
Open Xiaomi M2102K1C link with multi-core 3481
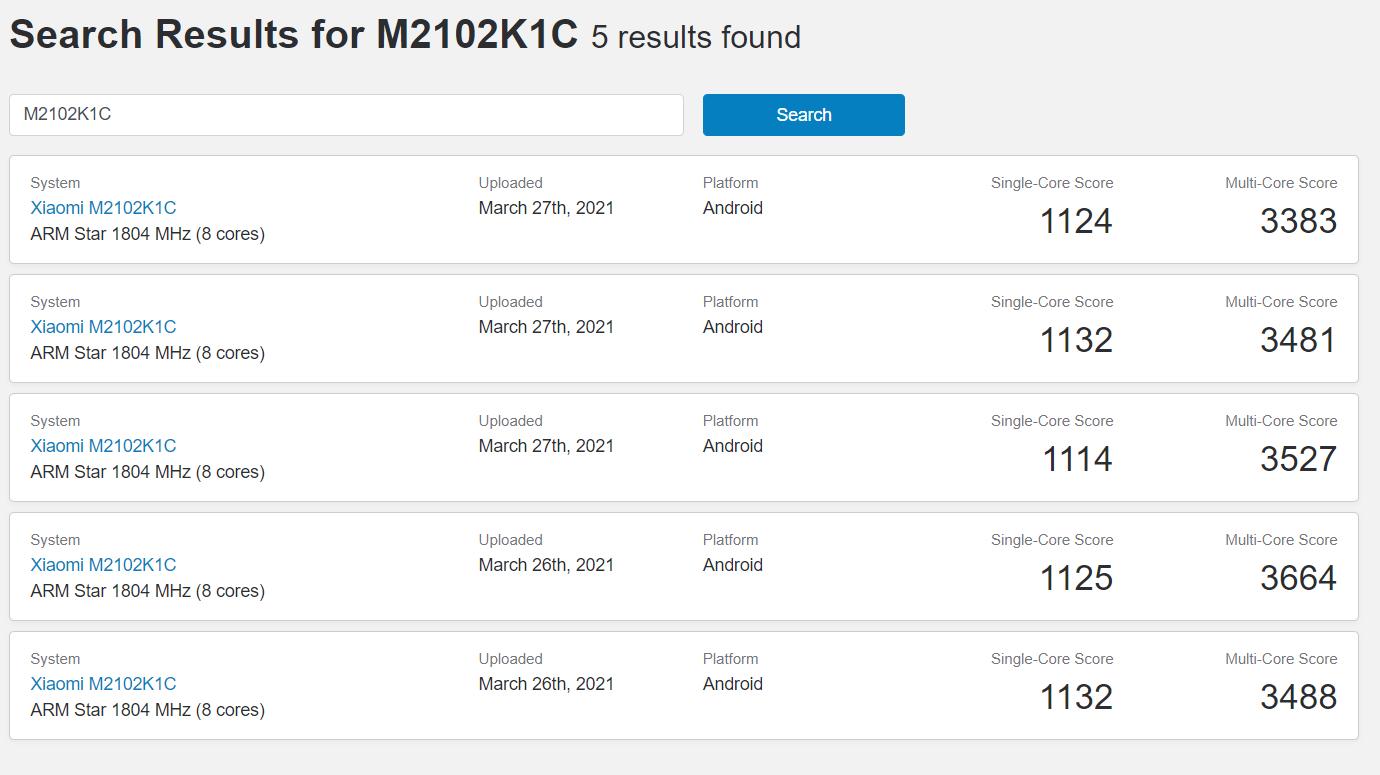point(103,327)
